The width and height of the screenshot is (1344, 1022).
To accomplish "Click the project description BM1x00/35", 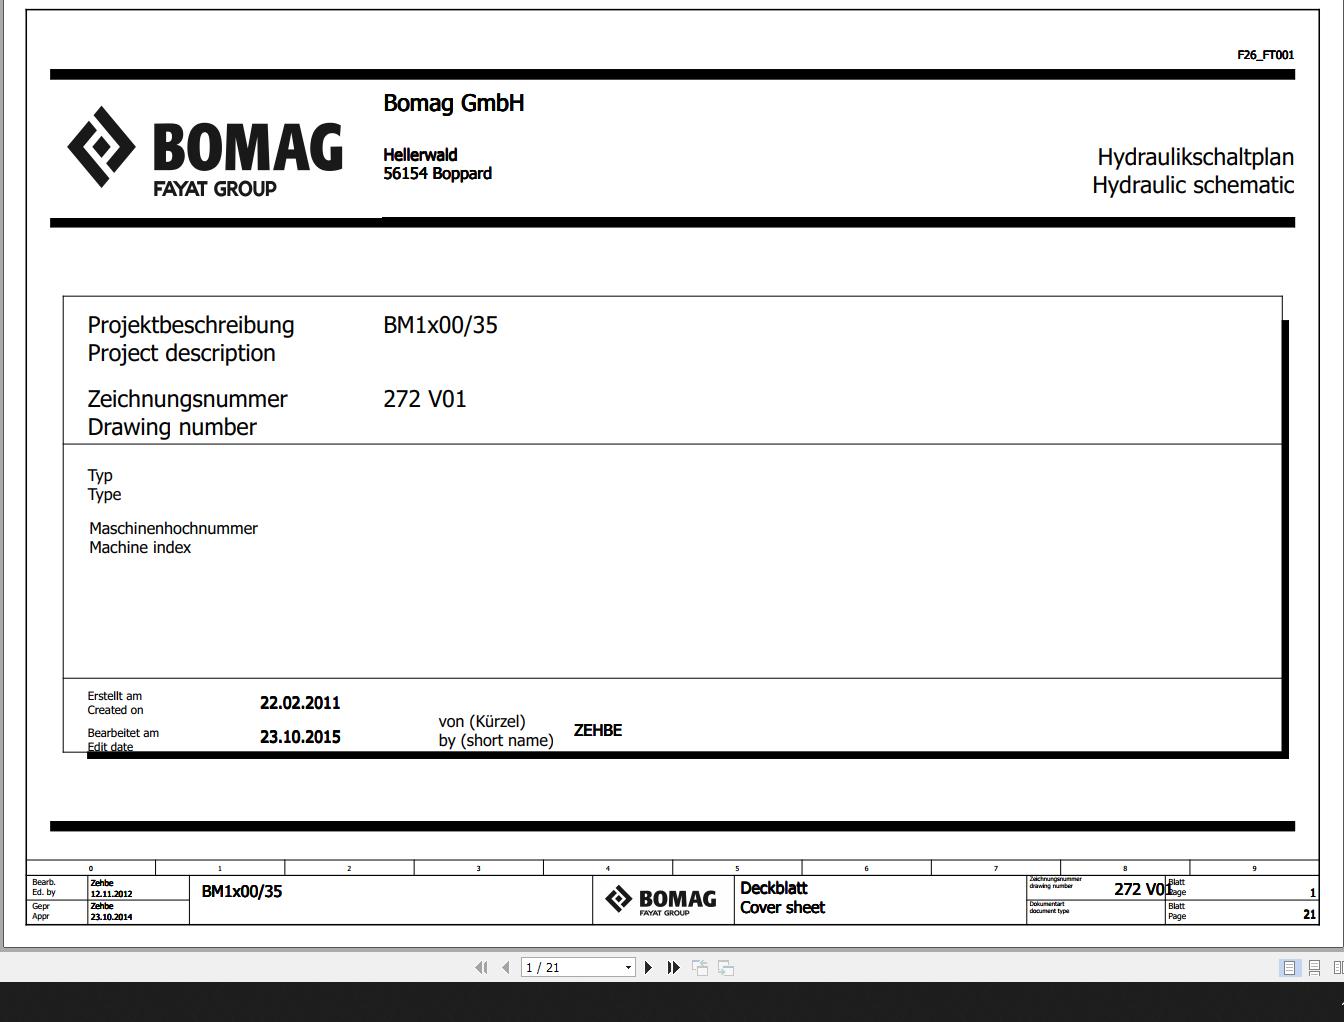I will coord(442,324).
